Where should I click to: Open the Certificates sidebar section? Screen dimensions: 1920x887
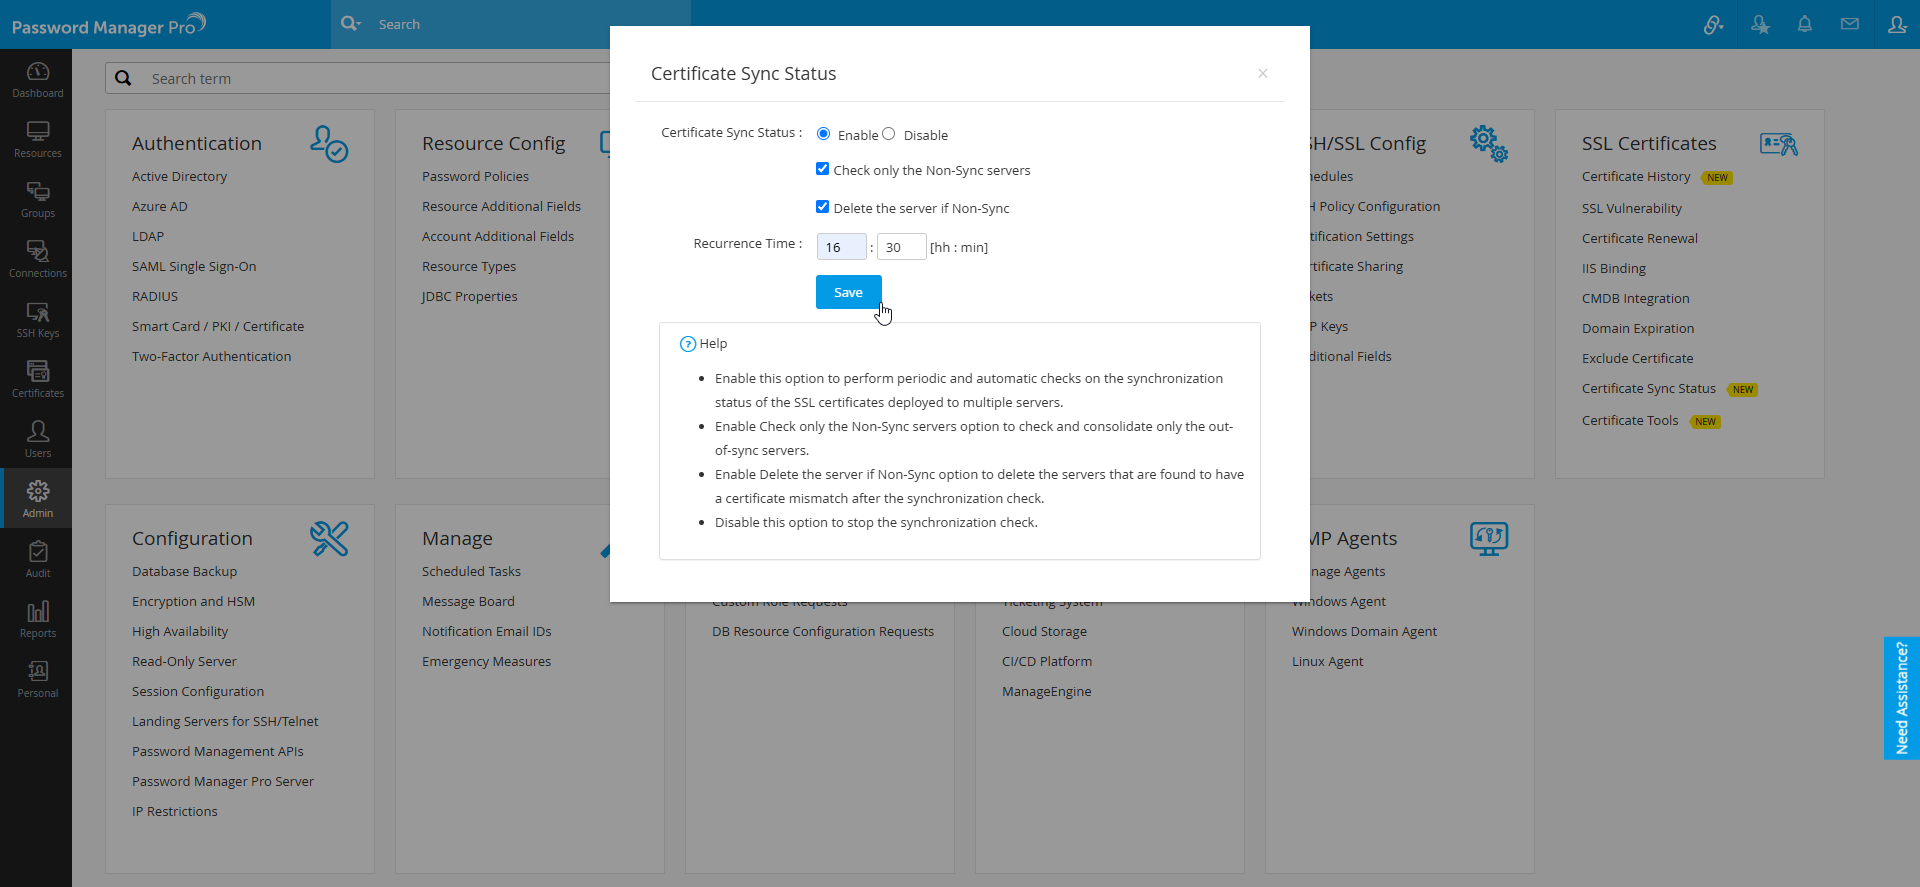click(x=37, y=379)
